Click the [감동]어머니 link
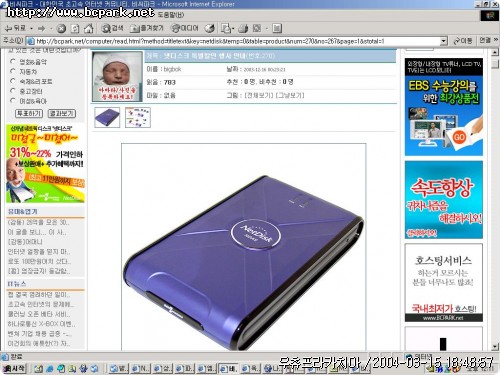500x375 pixels. tap(25, 242)
